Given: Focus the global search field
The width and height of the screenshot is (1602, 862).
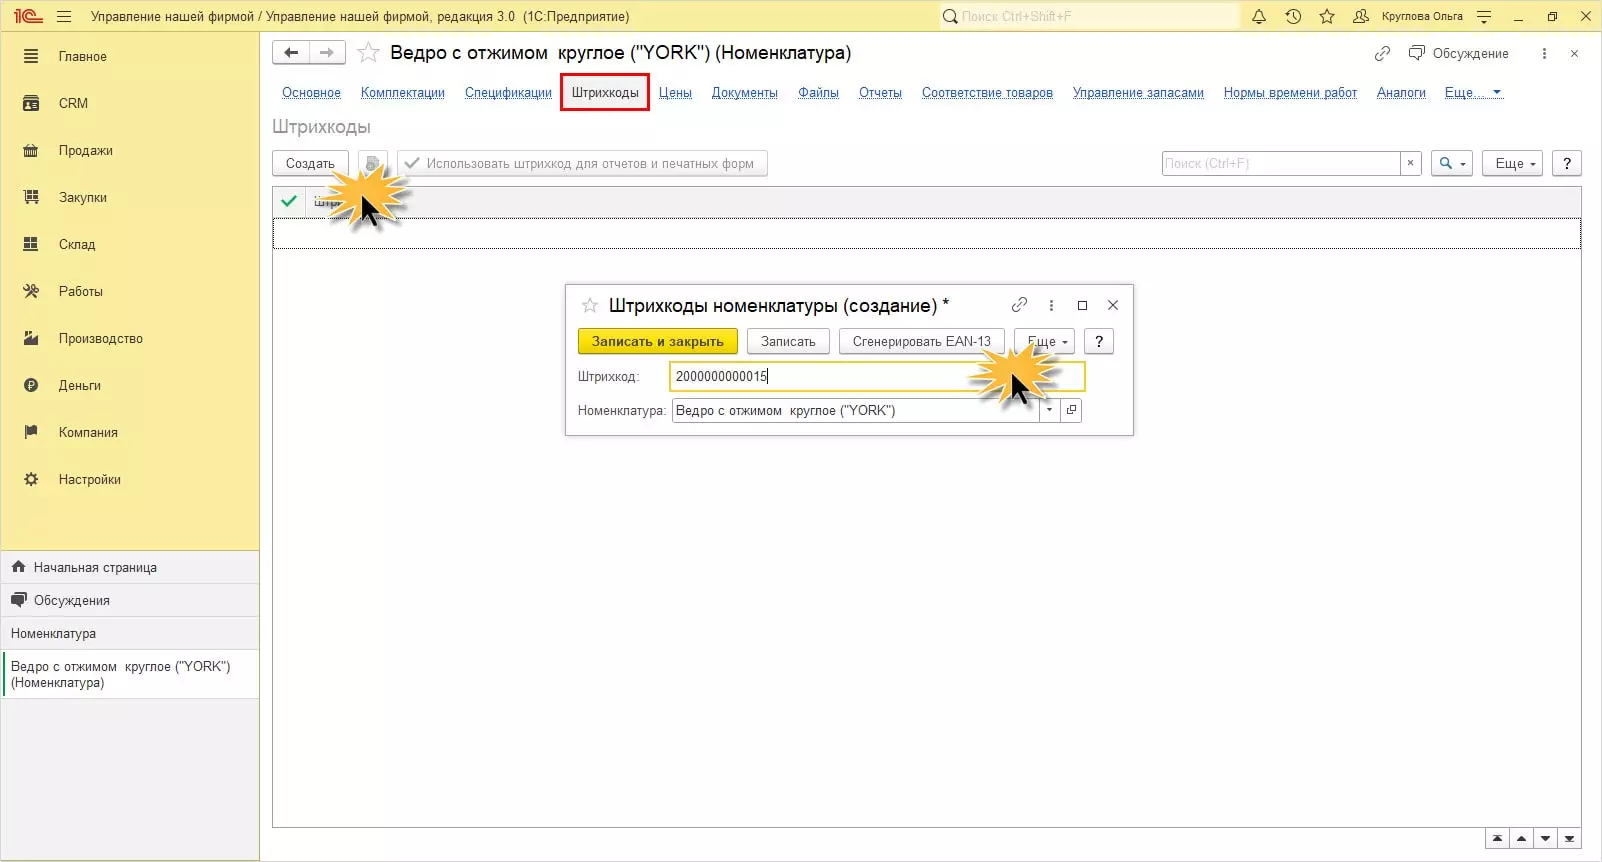Looking at the screenshot, I should pyautogui.click(x=1088, y=17).
